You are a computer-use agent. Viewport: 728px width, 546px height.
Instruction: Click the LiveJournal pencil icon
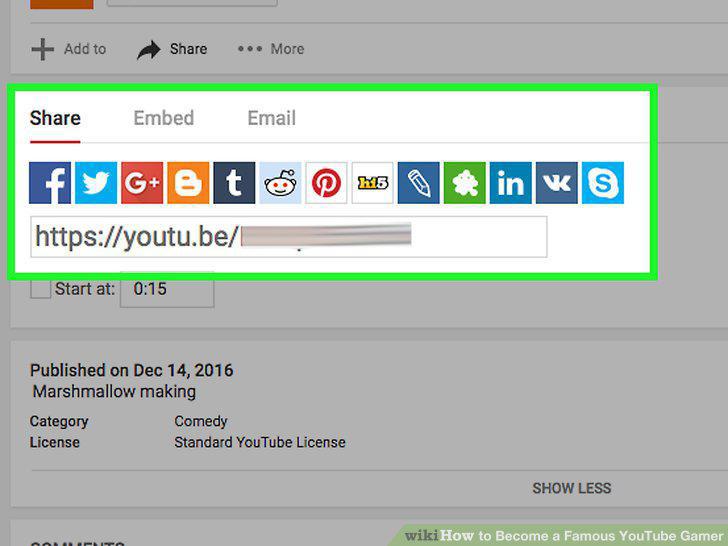pos(418,182)
